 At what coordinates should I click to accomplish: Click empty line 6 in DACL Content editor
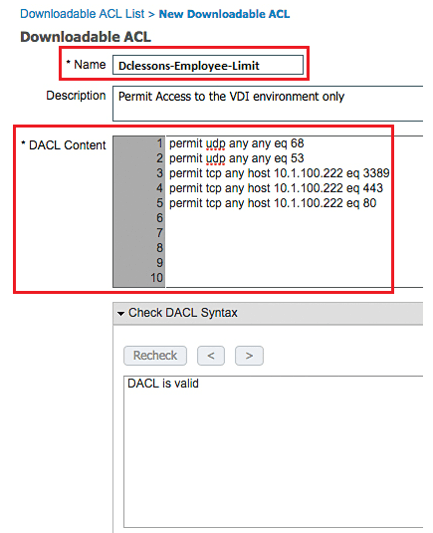294,218
